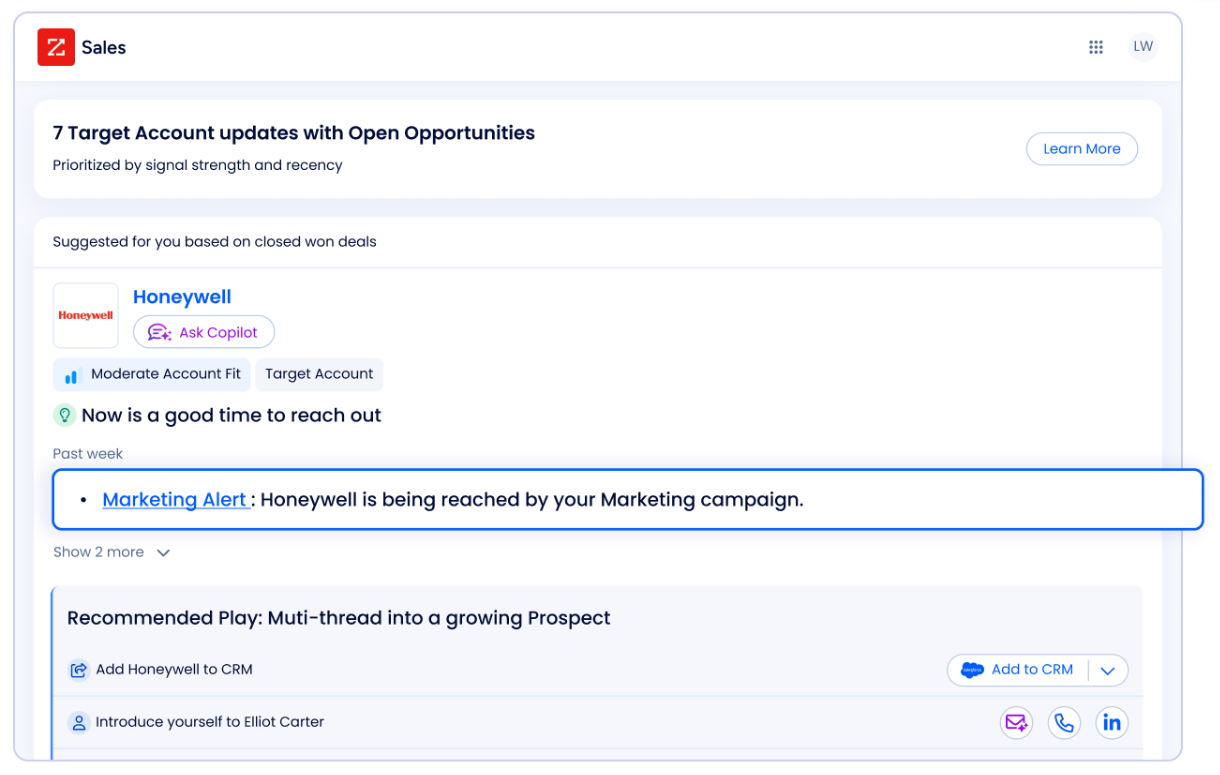Click 'Recommended Play: Muti-thread into a growing Prospect'

pos(339,618)
